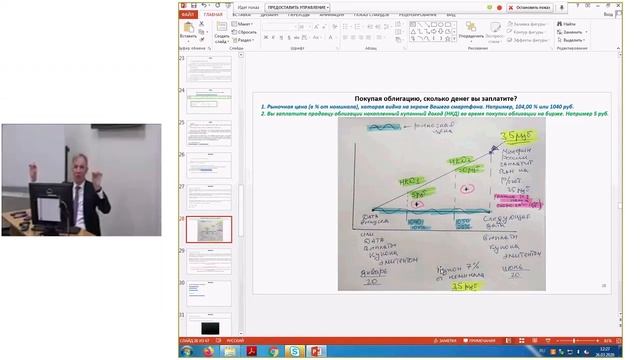Expand the Раздел (Section) dropdown

pyautogui.click(x=243, y=40)
